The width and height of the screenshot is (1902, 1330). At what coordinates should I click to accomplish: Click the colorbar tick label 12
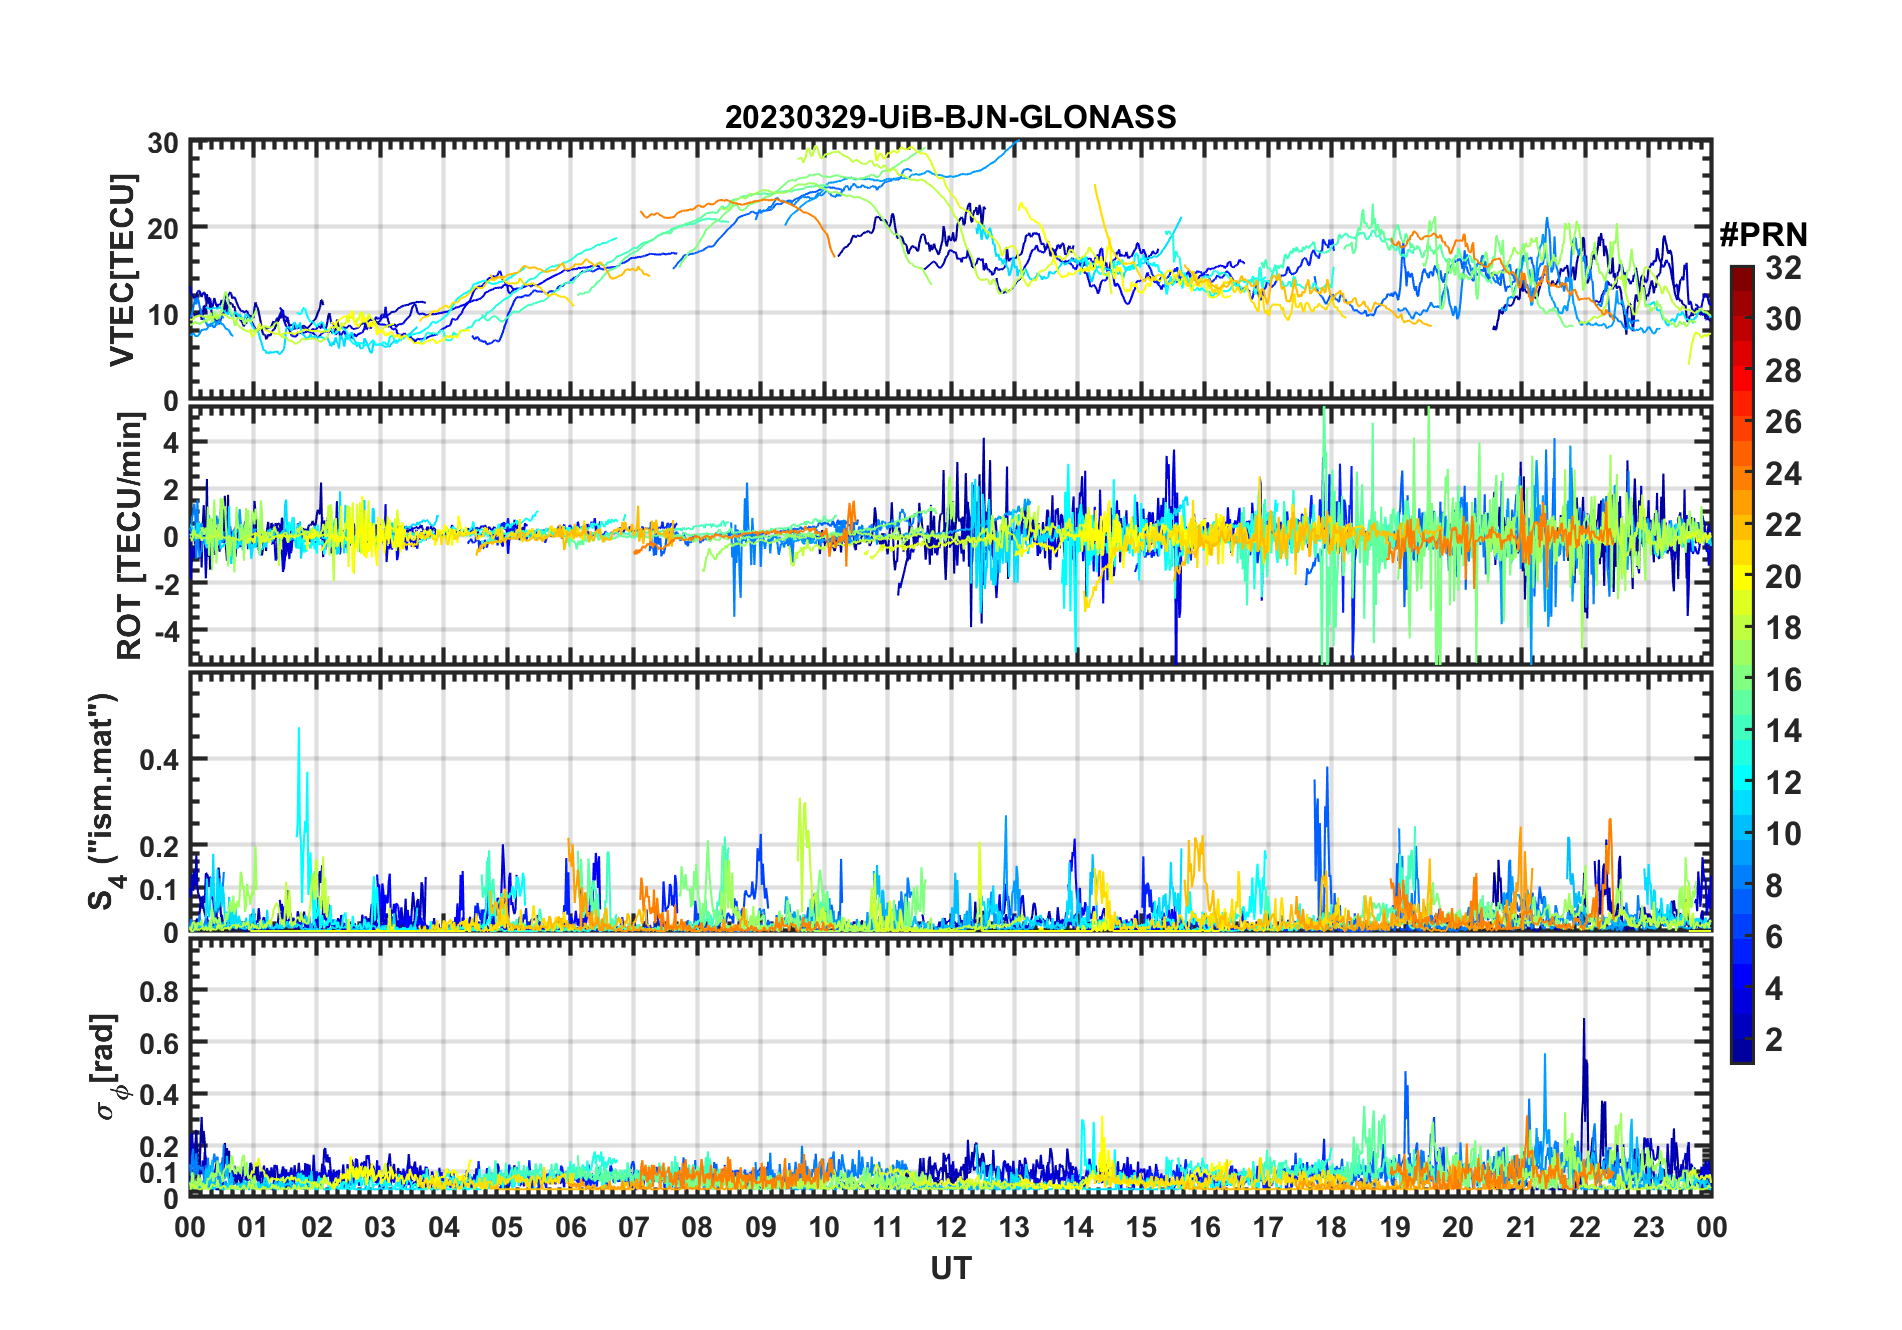pyautogui.click(x=1783, y=783)
